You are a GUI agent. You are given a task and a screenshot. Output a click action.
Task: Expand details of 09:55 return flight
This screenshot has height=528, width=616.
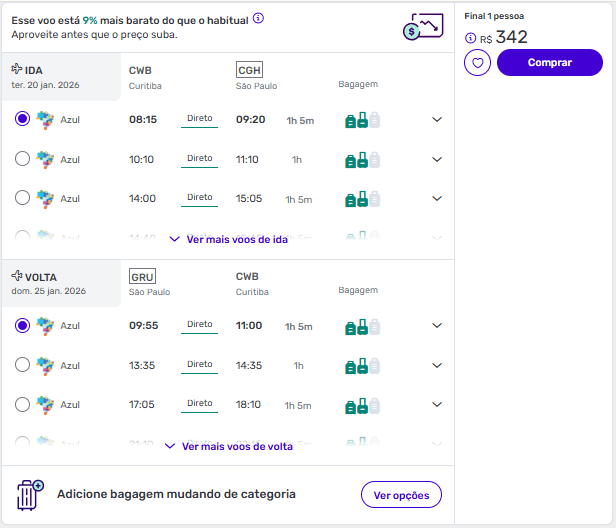(x=436, y=326)
